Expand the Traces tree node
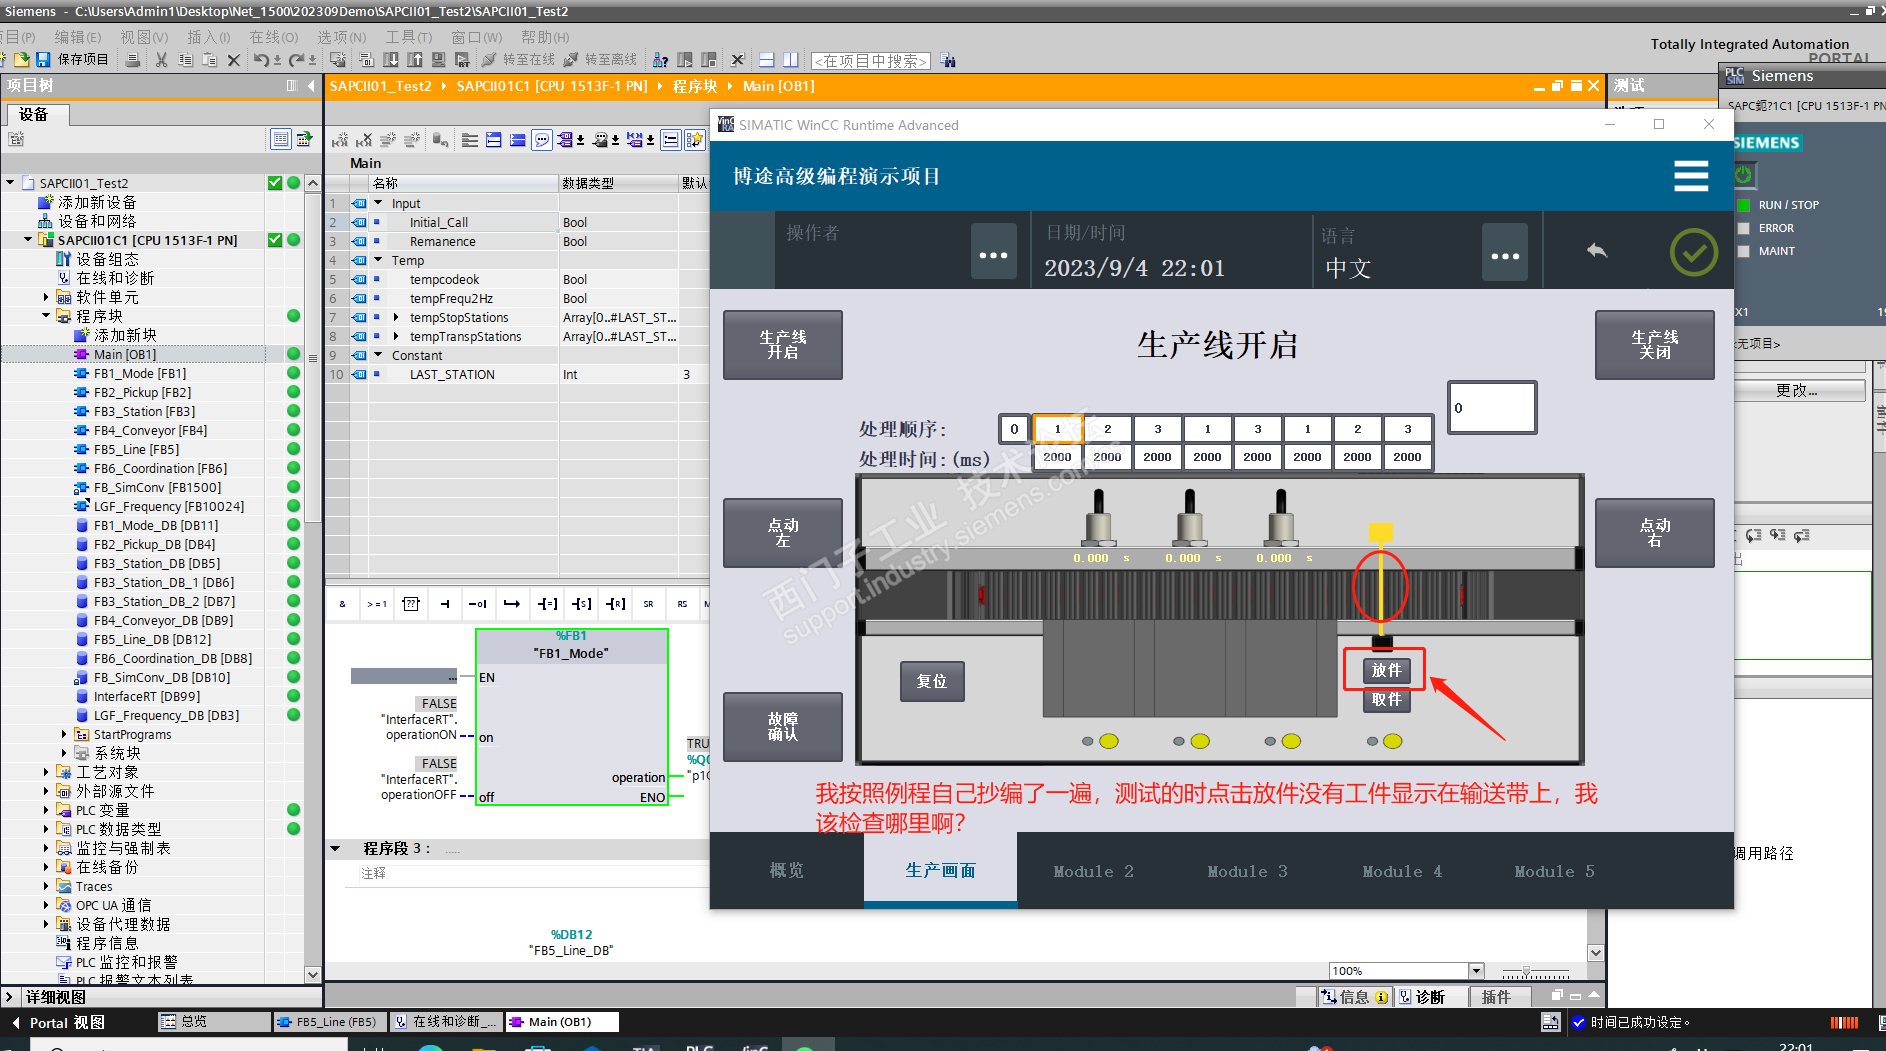1886x1051 pixels. pos(46,886)
